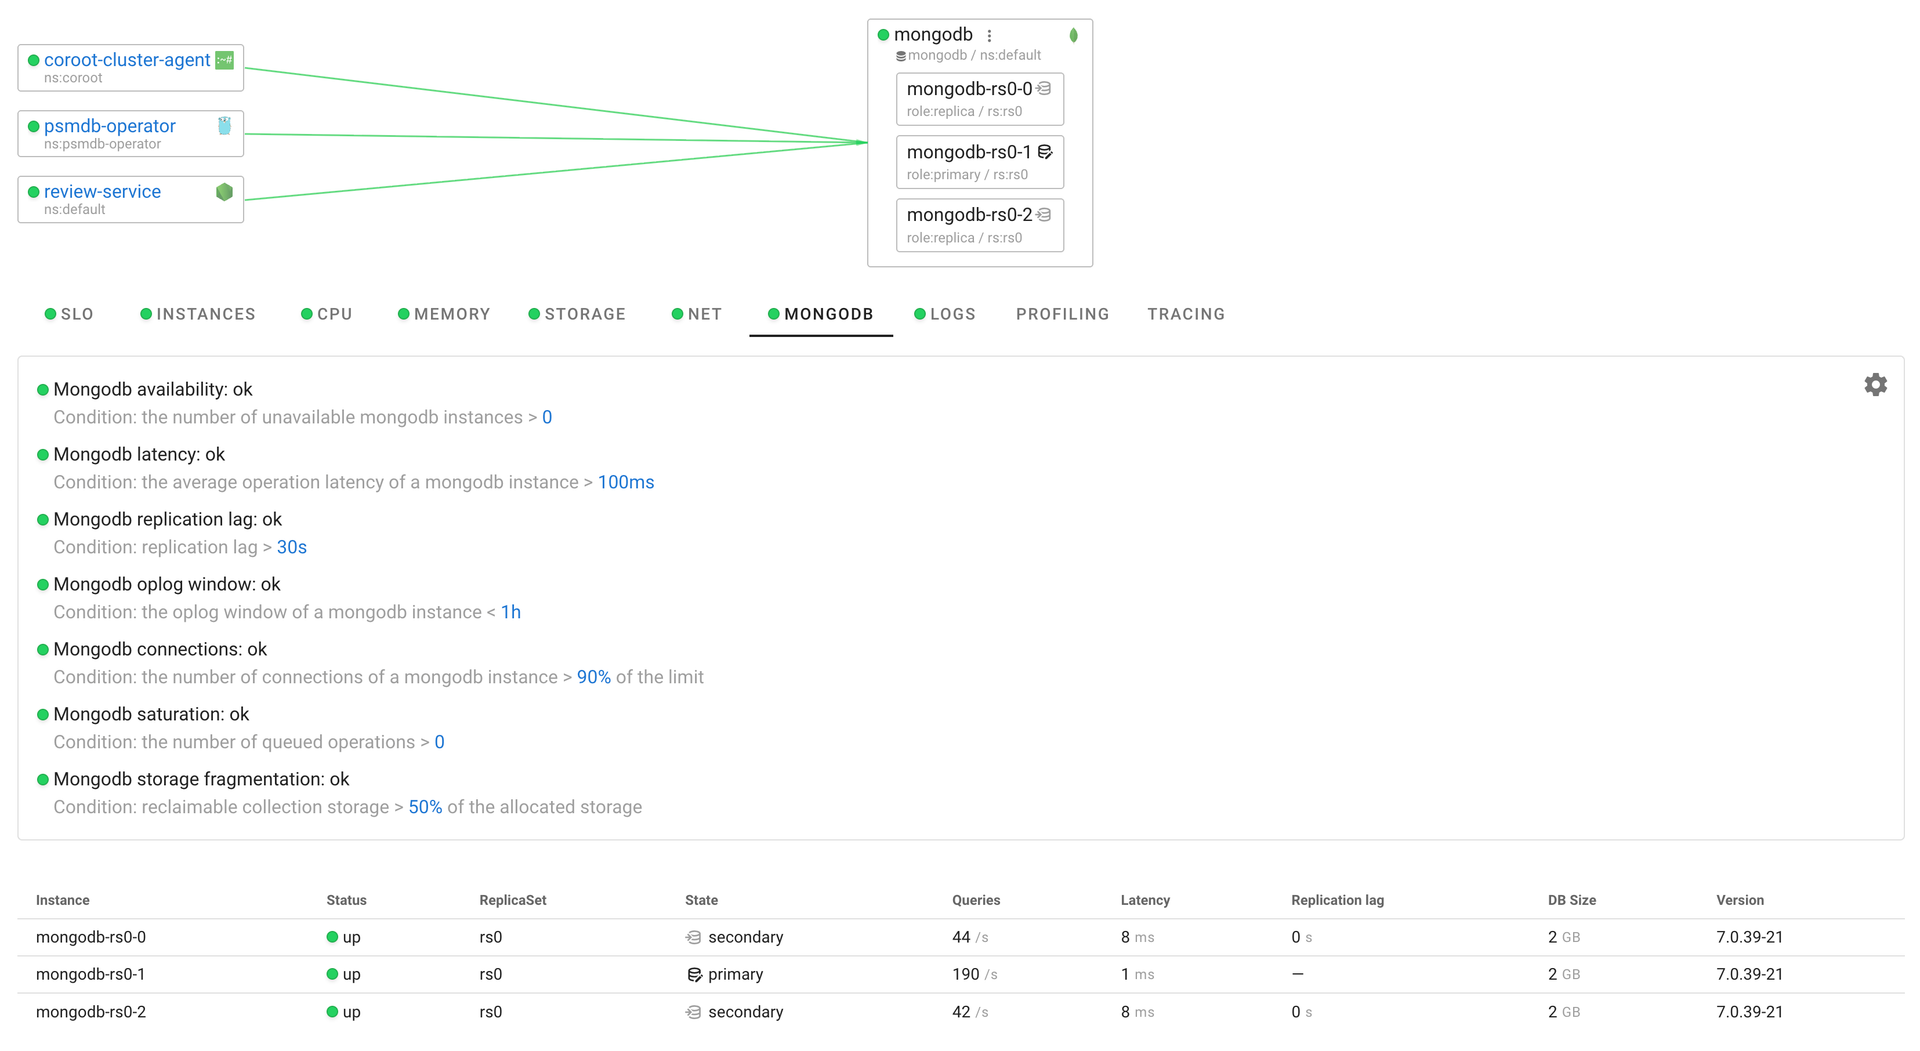The height and width of the screenshot is (1051, 1920).
Task: Click the primary database icon beside mongodb-rs0-1
Action: 1045,152
